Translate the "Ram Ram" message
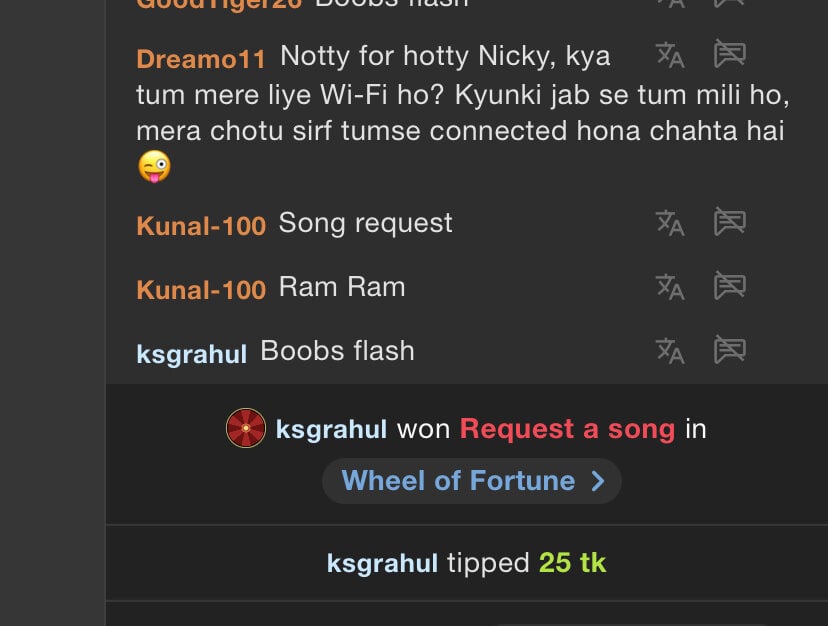The height and width of the screenshot is (626, 828). [669, 287]
